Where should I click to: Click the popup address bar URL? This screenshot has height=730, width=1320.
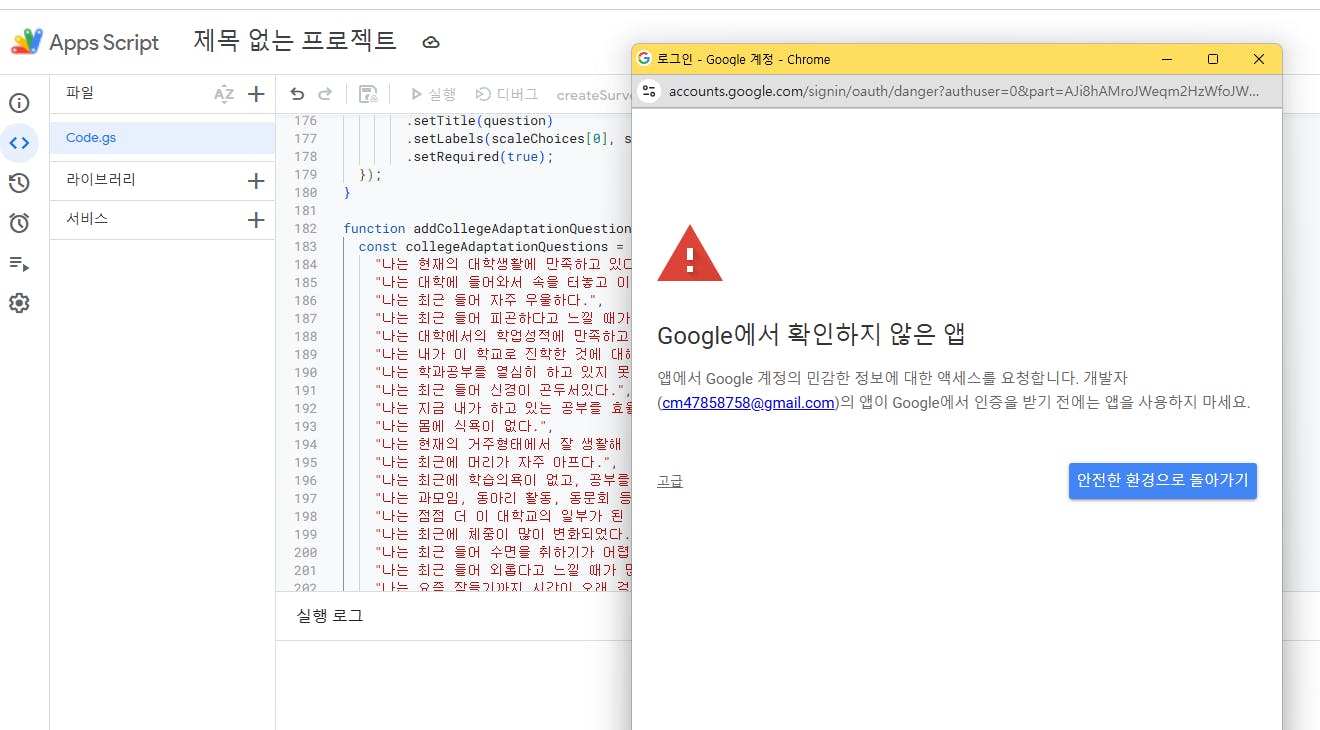pos(963,91)
